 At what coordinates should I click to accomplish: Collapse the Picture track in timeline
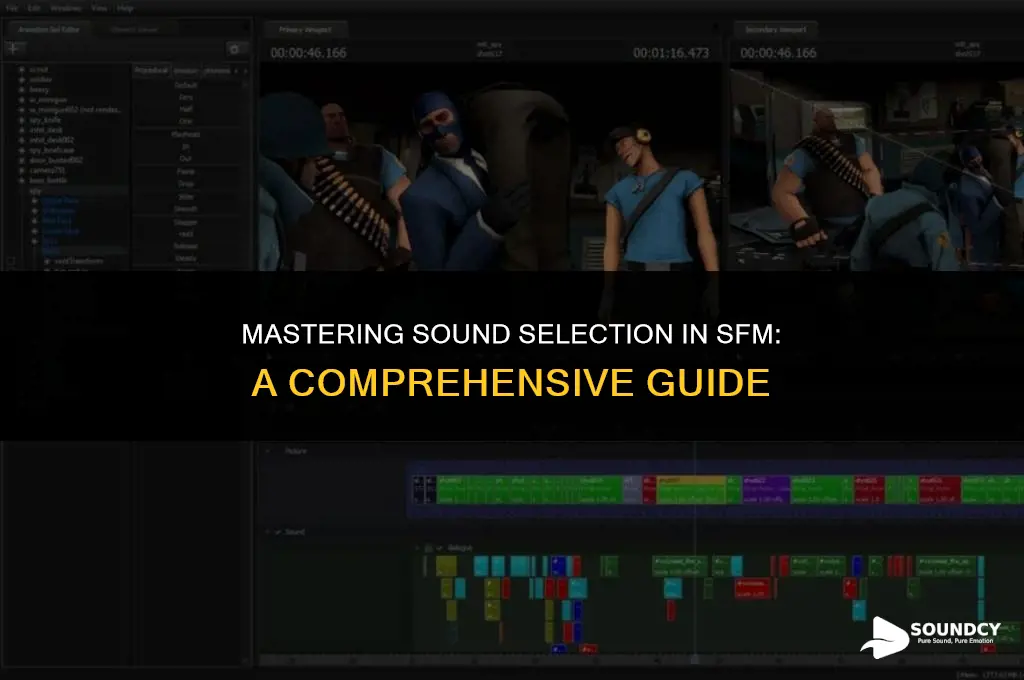pos(267,451)
